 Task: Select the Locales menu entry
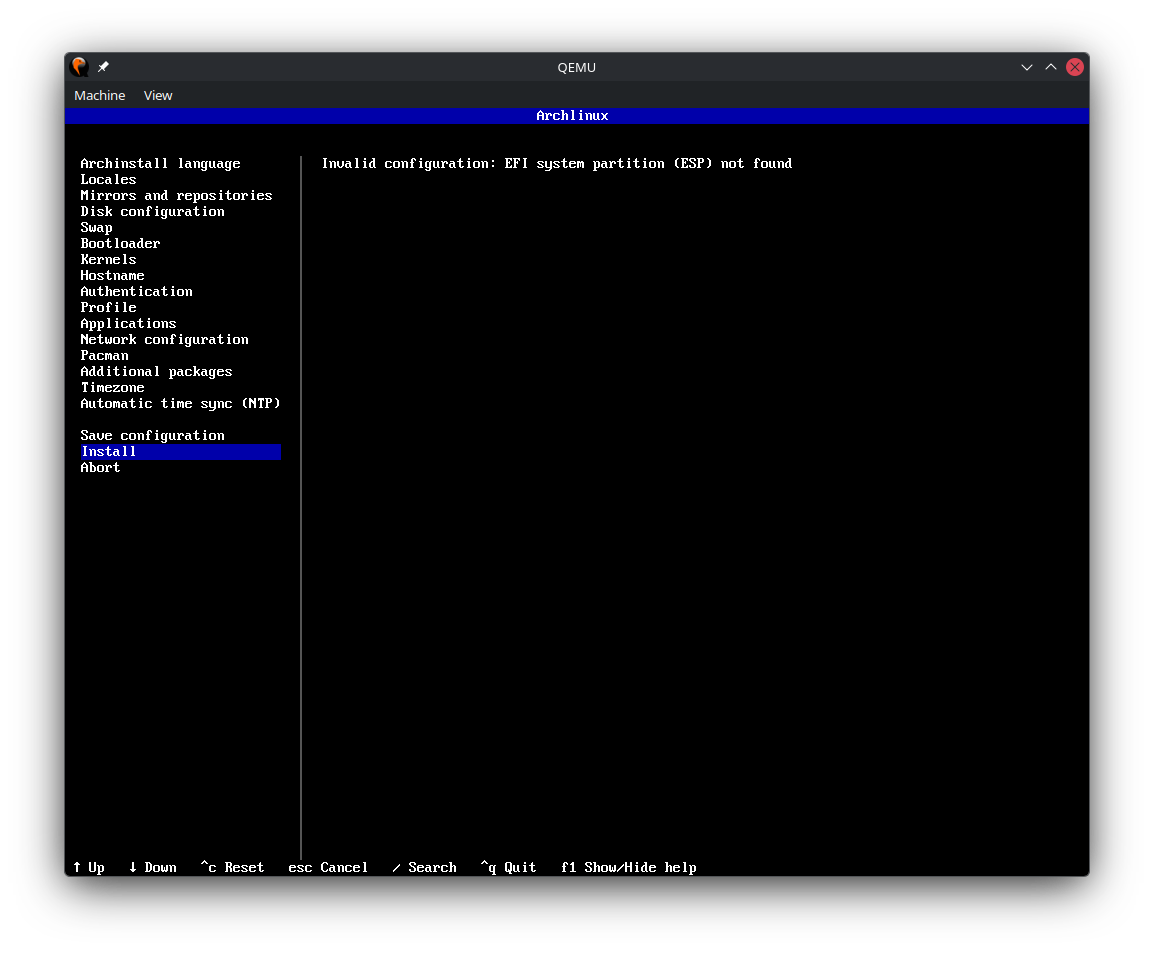pyautogui.click(x=108, y=180)
